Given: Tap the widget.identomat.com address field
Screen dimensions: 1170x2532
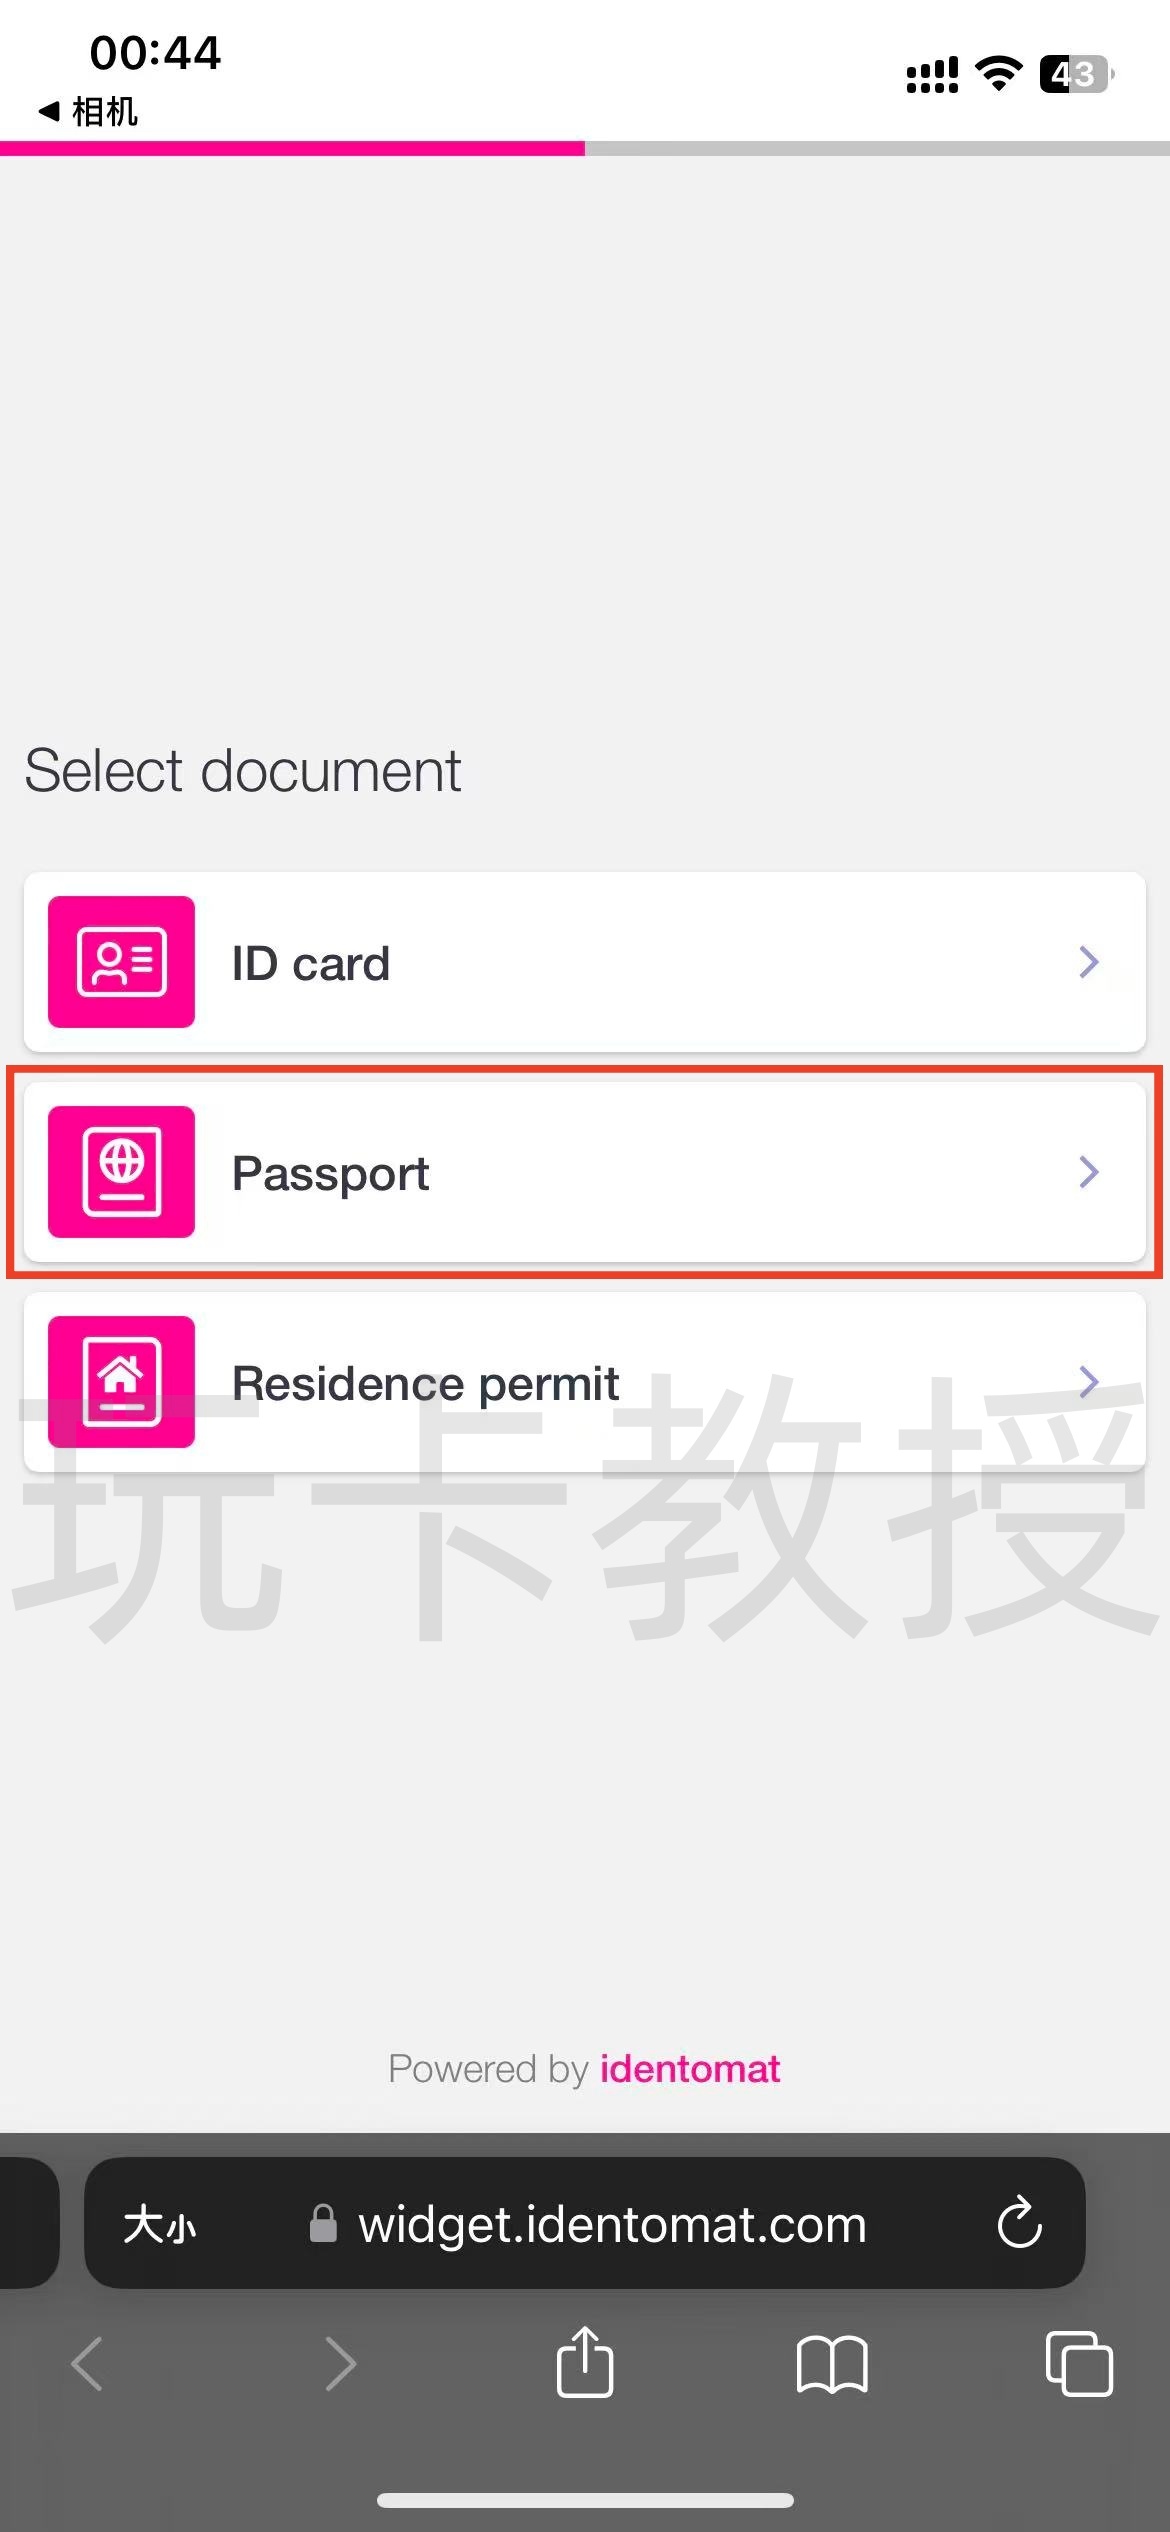Looking at the screenshot, I should 612,2224.
